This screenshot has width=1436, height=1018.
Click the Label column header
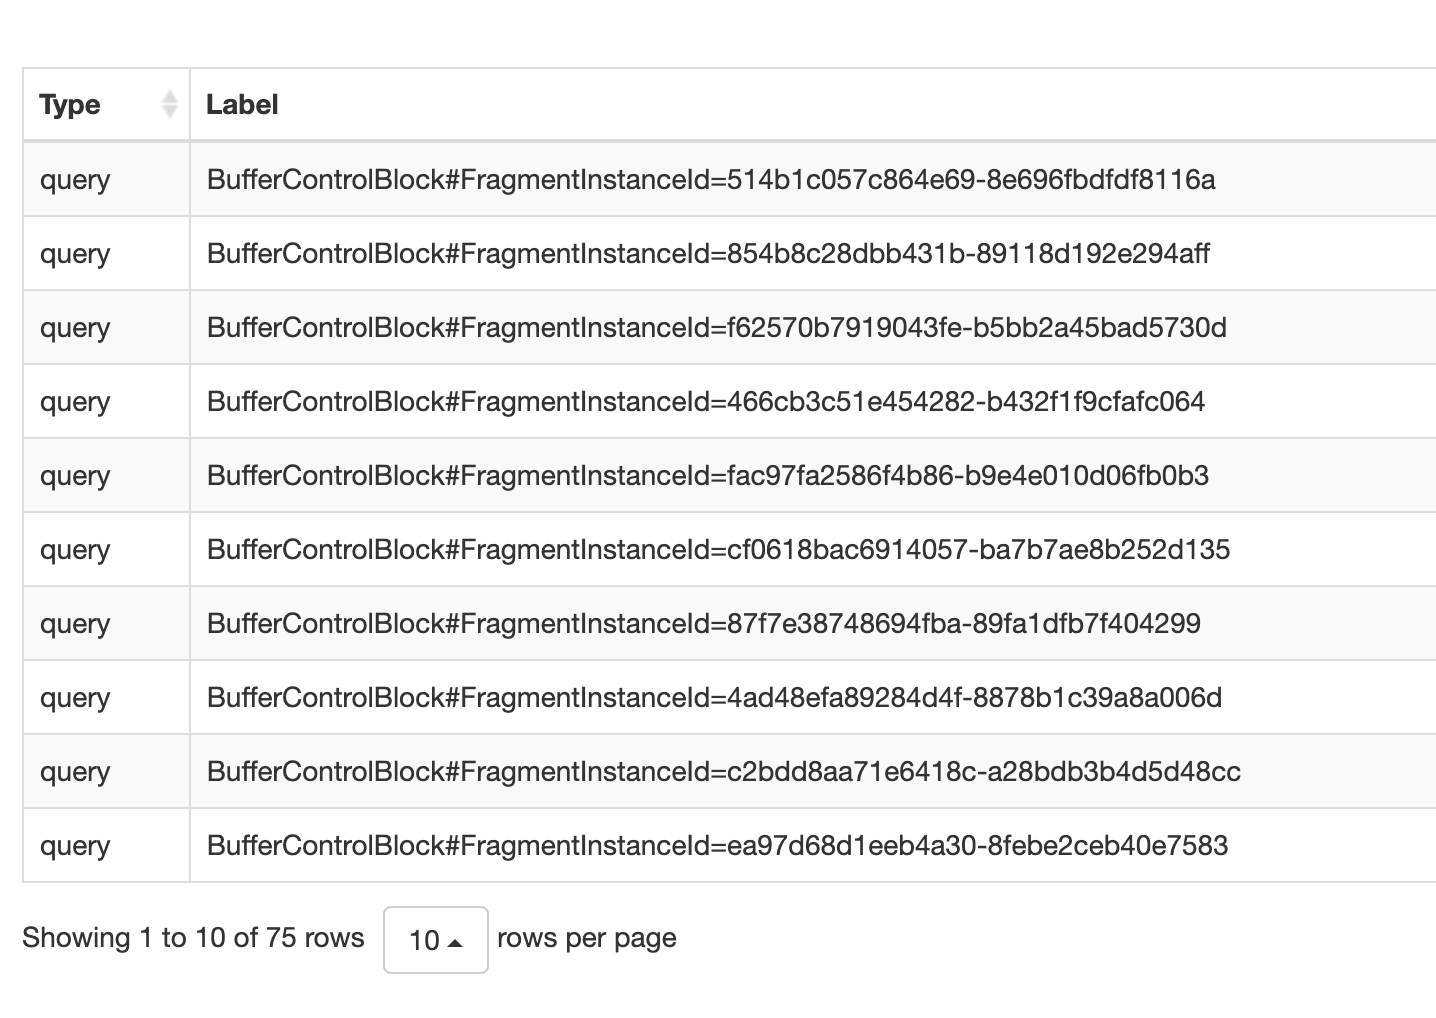point(242,104)
